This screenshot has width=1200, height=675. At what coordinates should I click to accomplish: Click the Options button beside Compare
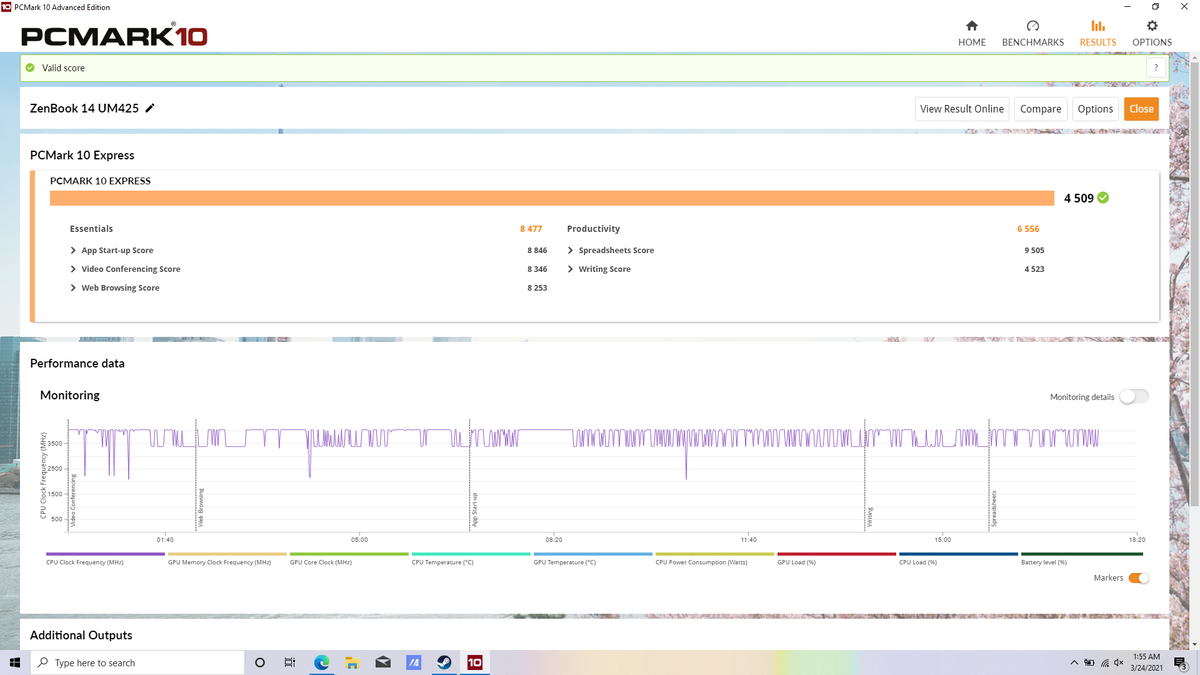(x=1095, y=109)
